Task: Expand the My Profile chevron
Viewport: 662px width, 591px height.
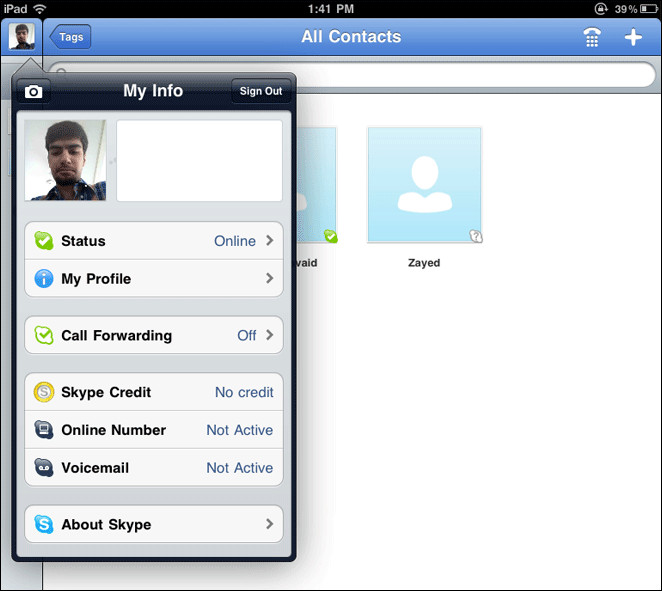Action: pyautogui.click(x=269, y=278)
